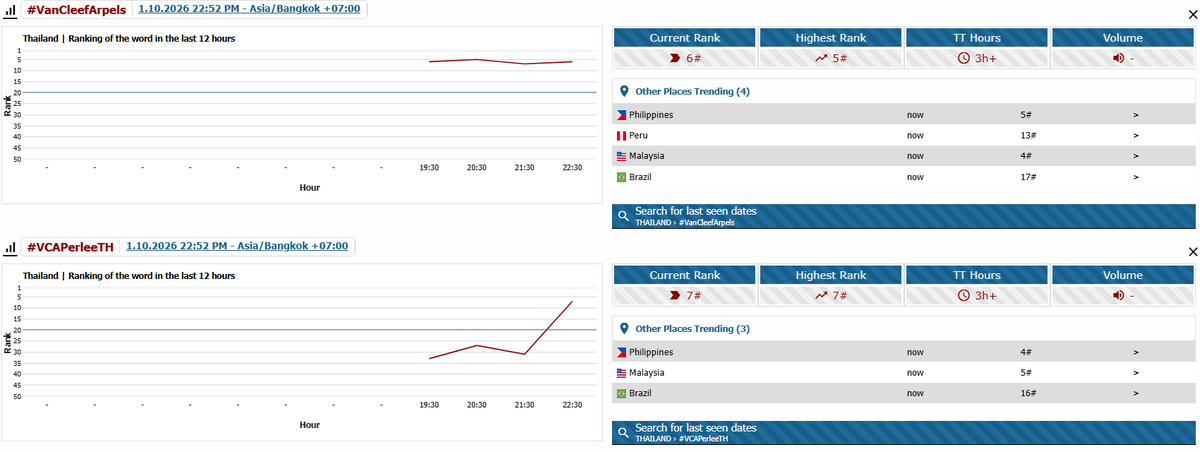Close the #VCAPerleeTH panel with X
Image resolution: width=1200 pixels, height=452 pixels.
click(x=1191, y=251)
